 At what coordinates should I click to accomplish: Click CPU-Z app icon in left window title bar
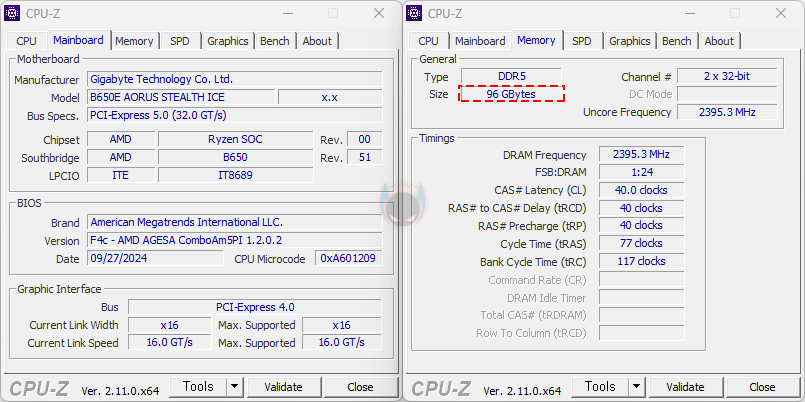point(12,13)
